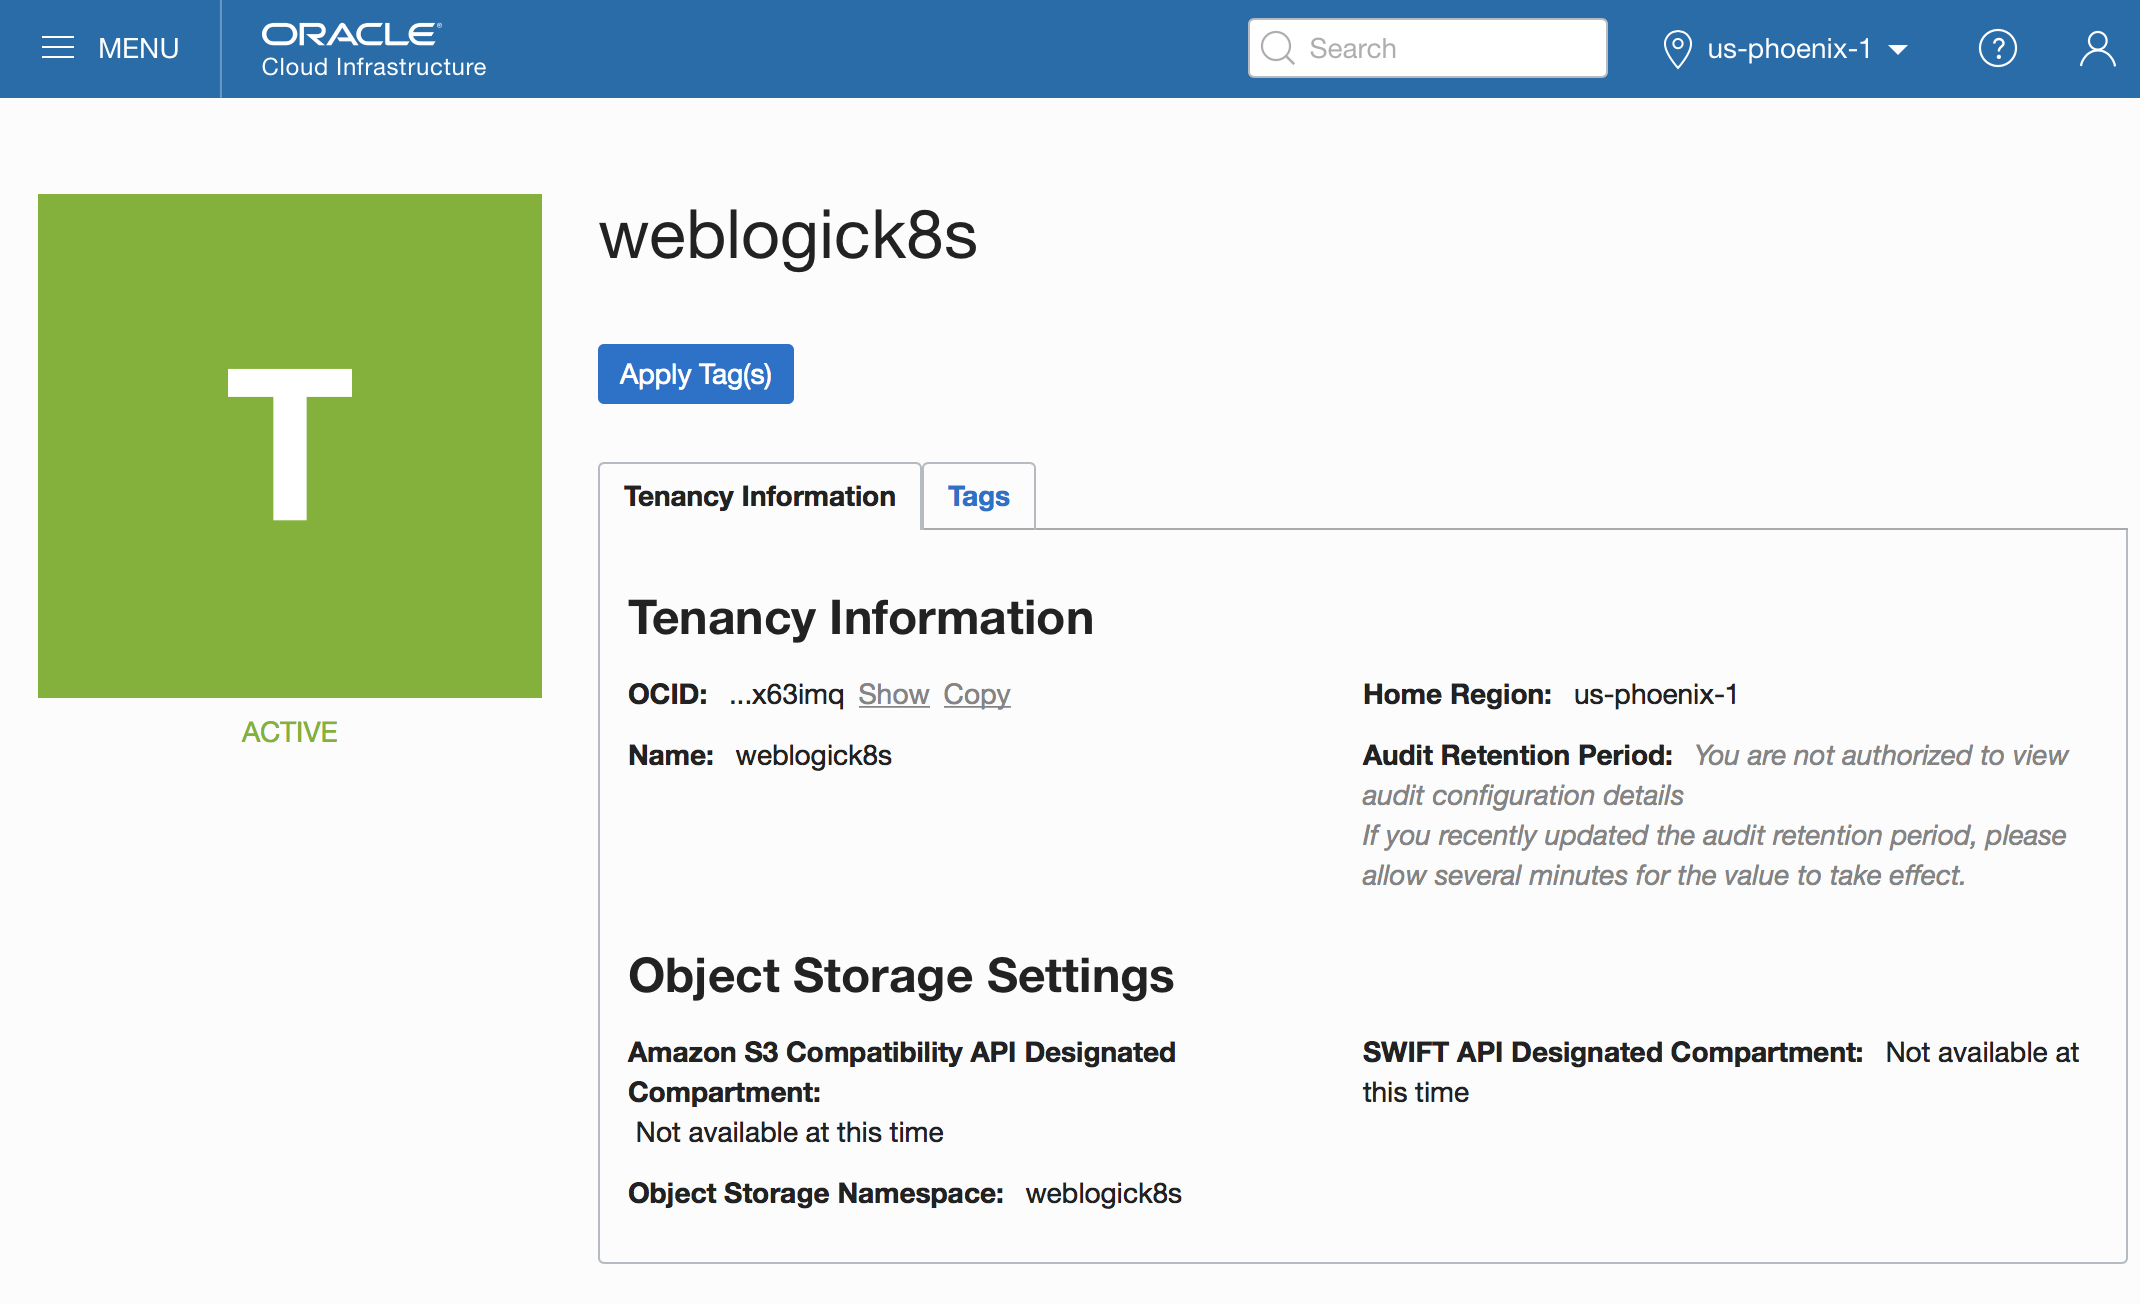Select the Tenancy Information tab
The width and height of the screenshot is (2140, 1304).
point(759,496)
